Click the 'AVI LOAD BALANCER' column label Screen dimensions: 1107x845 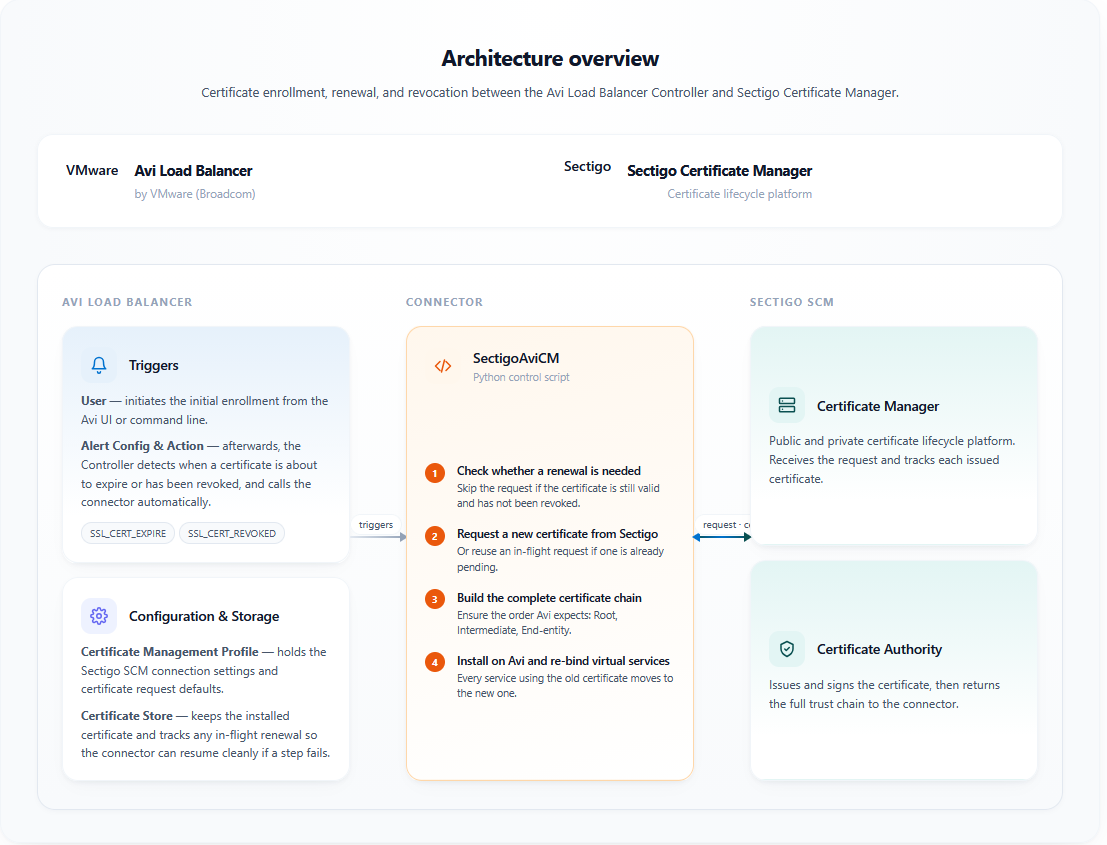coord(127,302)
